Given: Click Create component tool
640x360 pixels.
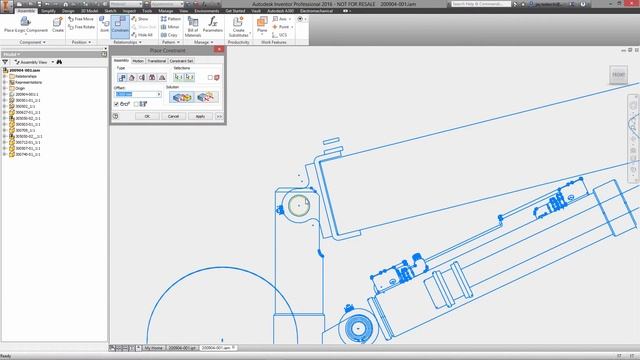Looking at the screenshot, I should pos(58,25).
